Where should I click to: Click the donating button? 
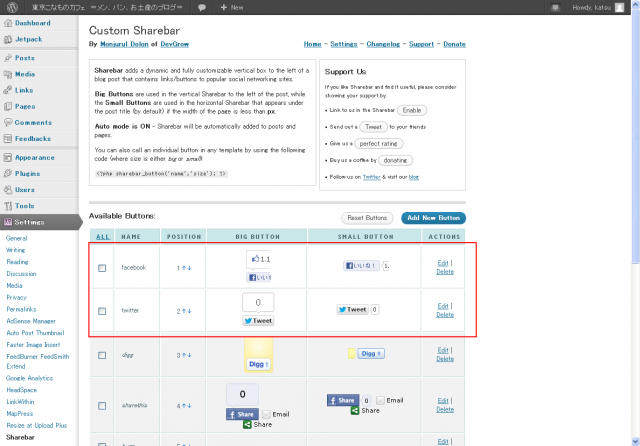click(396, 160)
